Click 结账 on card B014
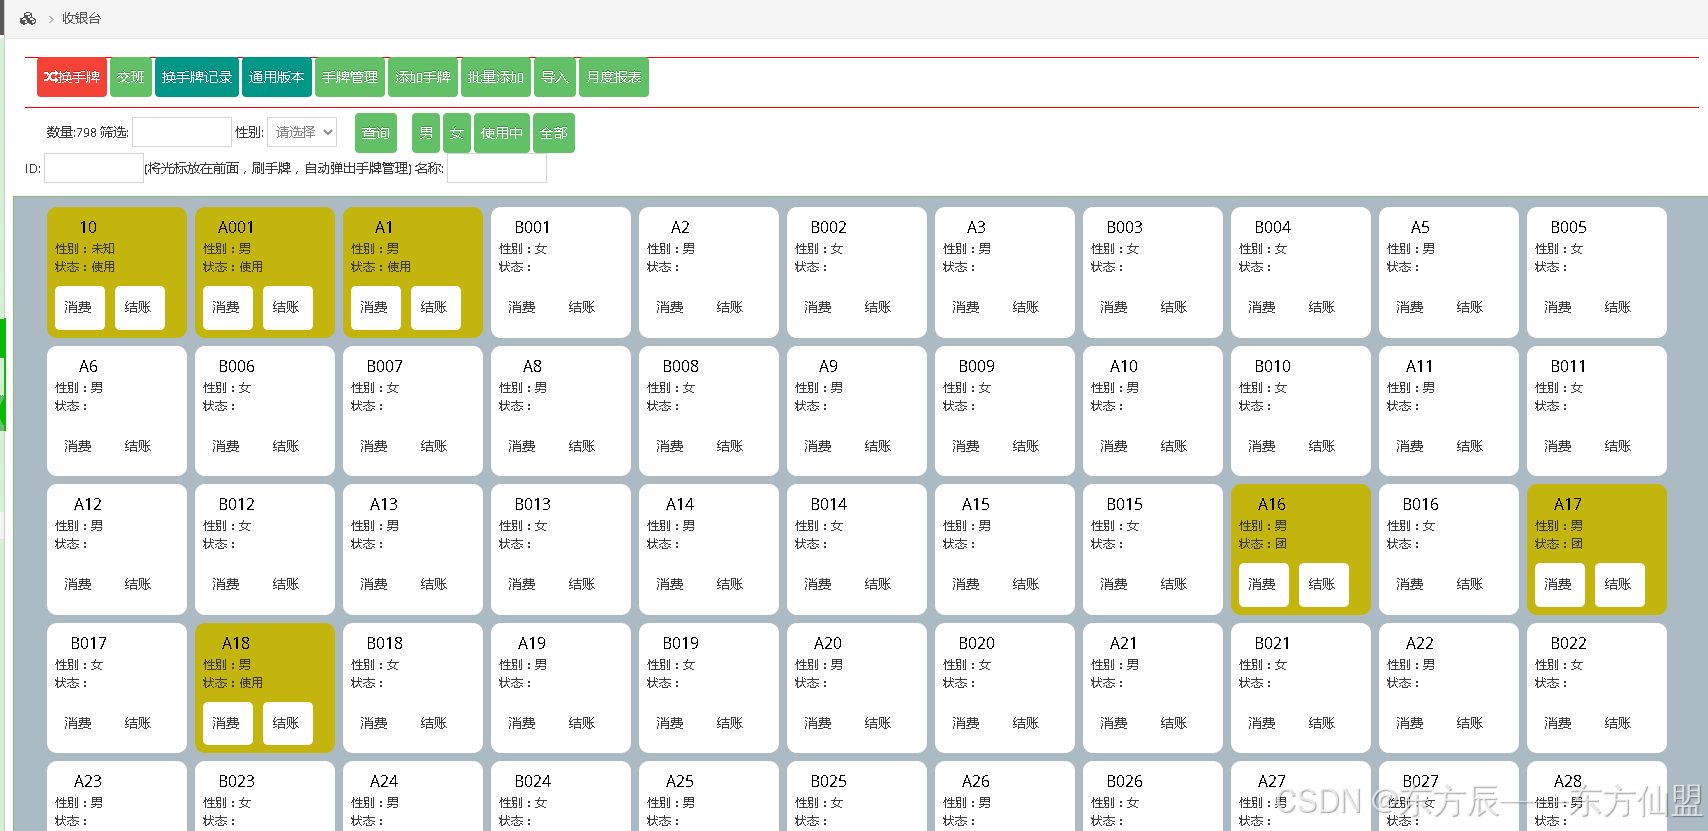The image size is (1708, 831). (878, 584)
